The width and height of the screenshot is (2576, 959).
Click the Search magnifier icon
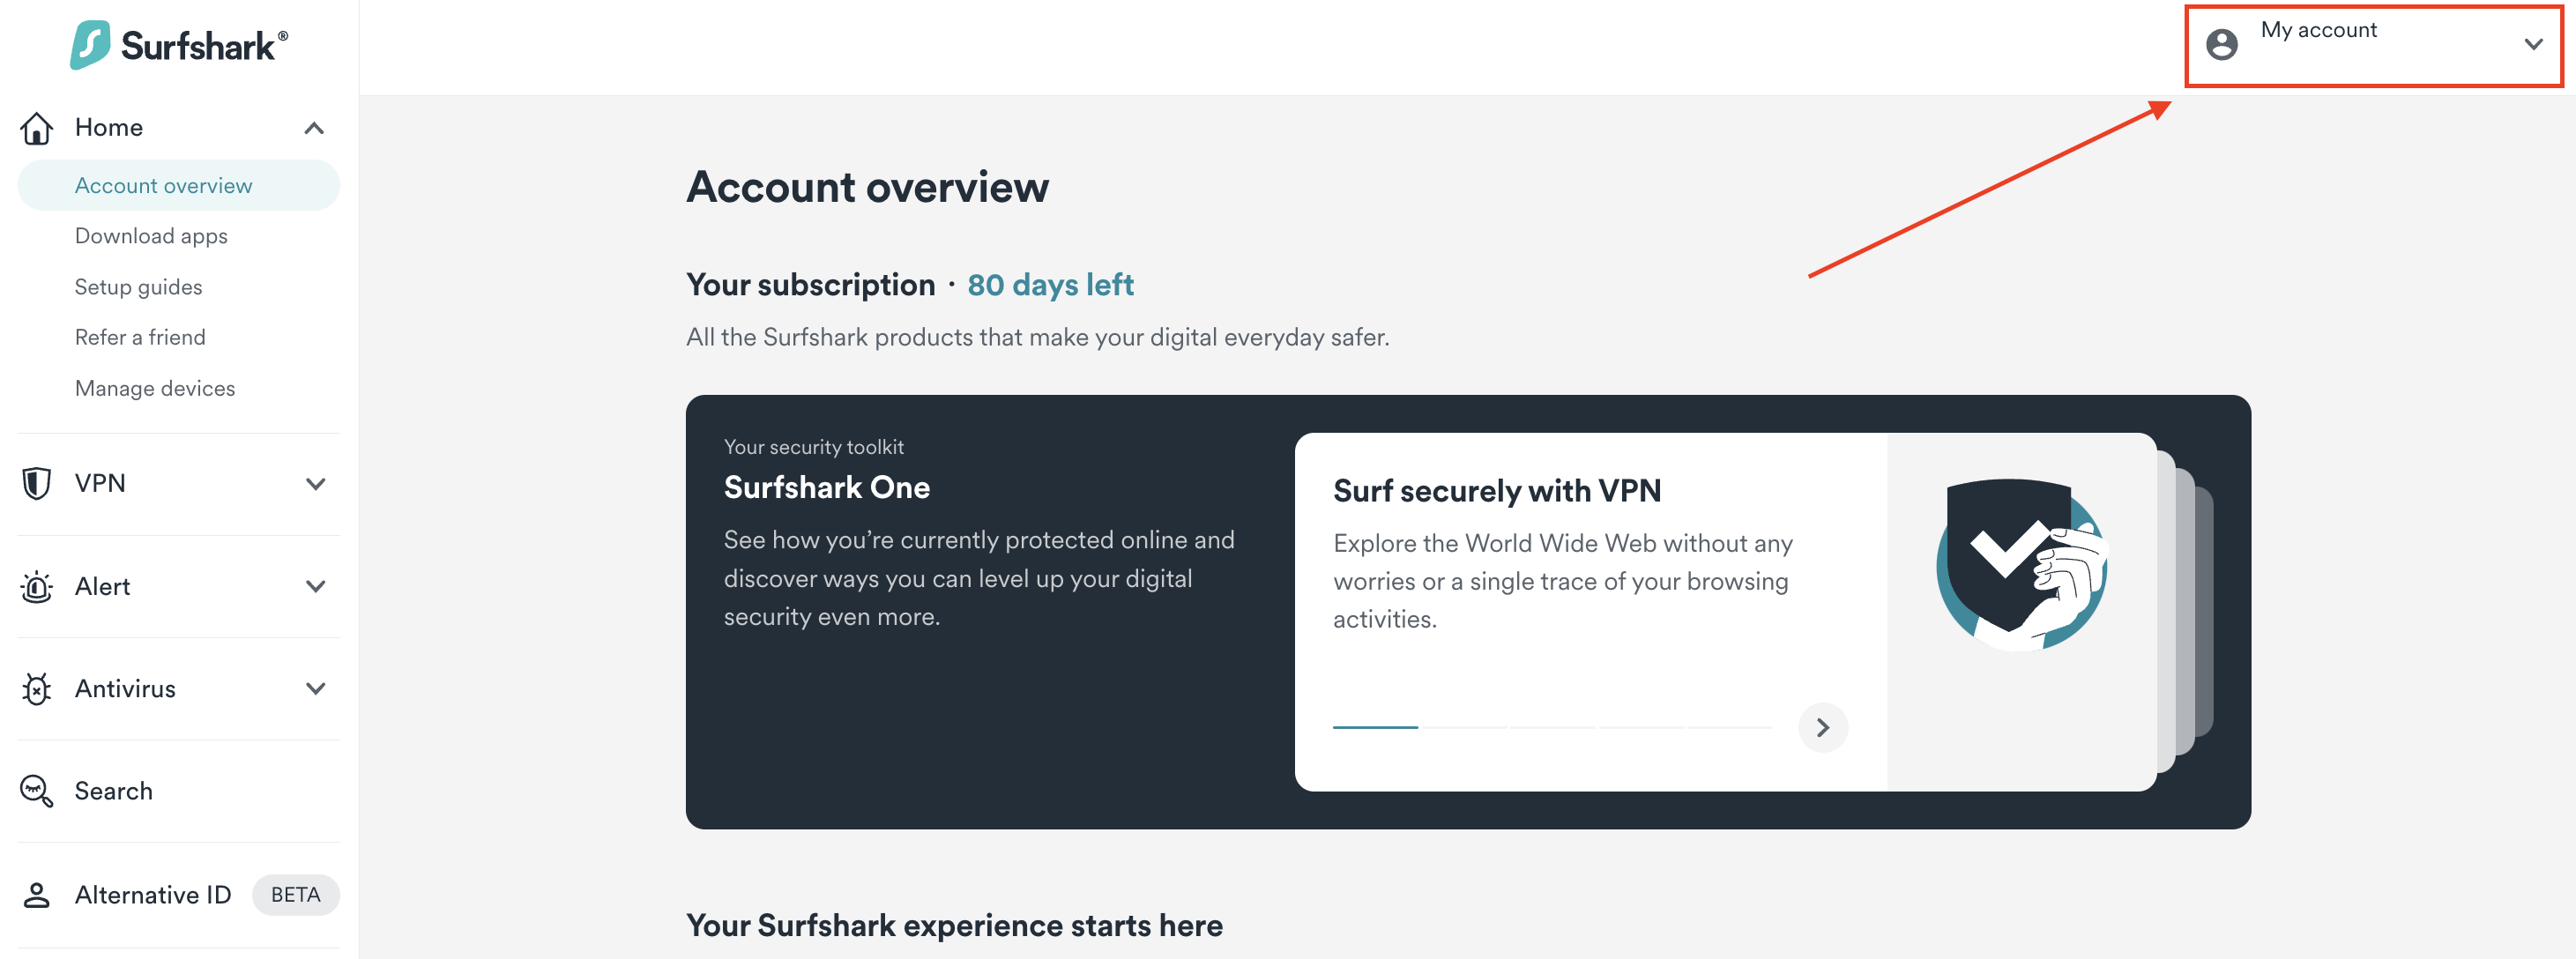tap(37, 791)
